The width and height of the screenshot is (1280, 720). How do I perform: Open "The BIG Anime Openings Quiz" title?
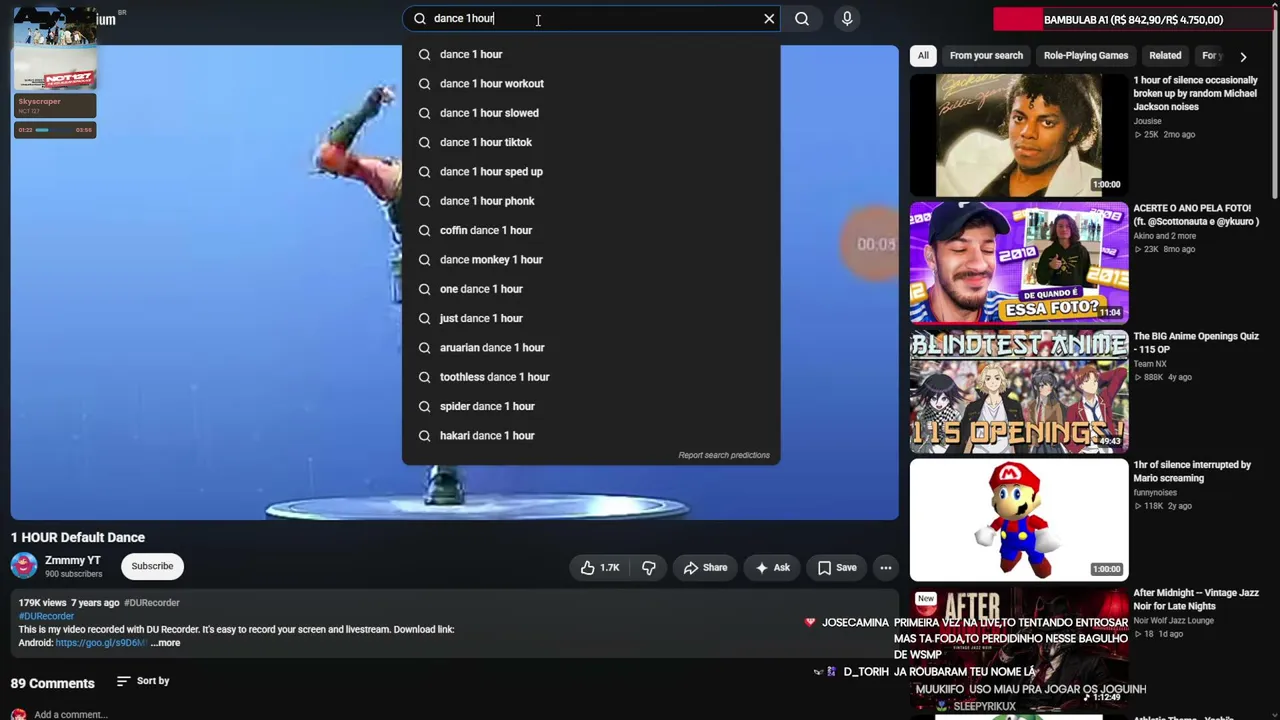coord(1196,343)
